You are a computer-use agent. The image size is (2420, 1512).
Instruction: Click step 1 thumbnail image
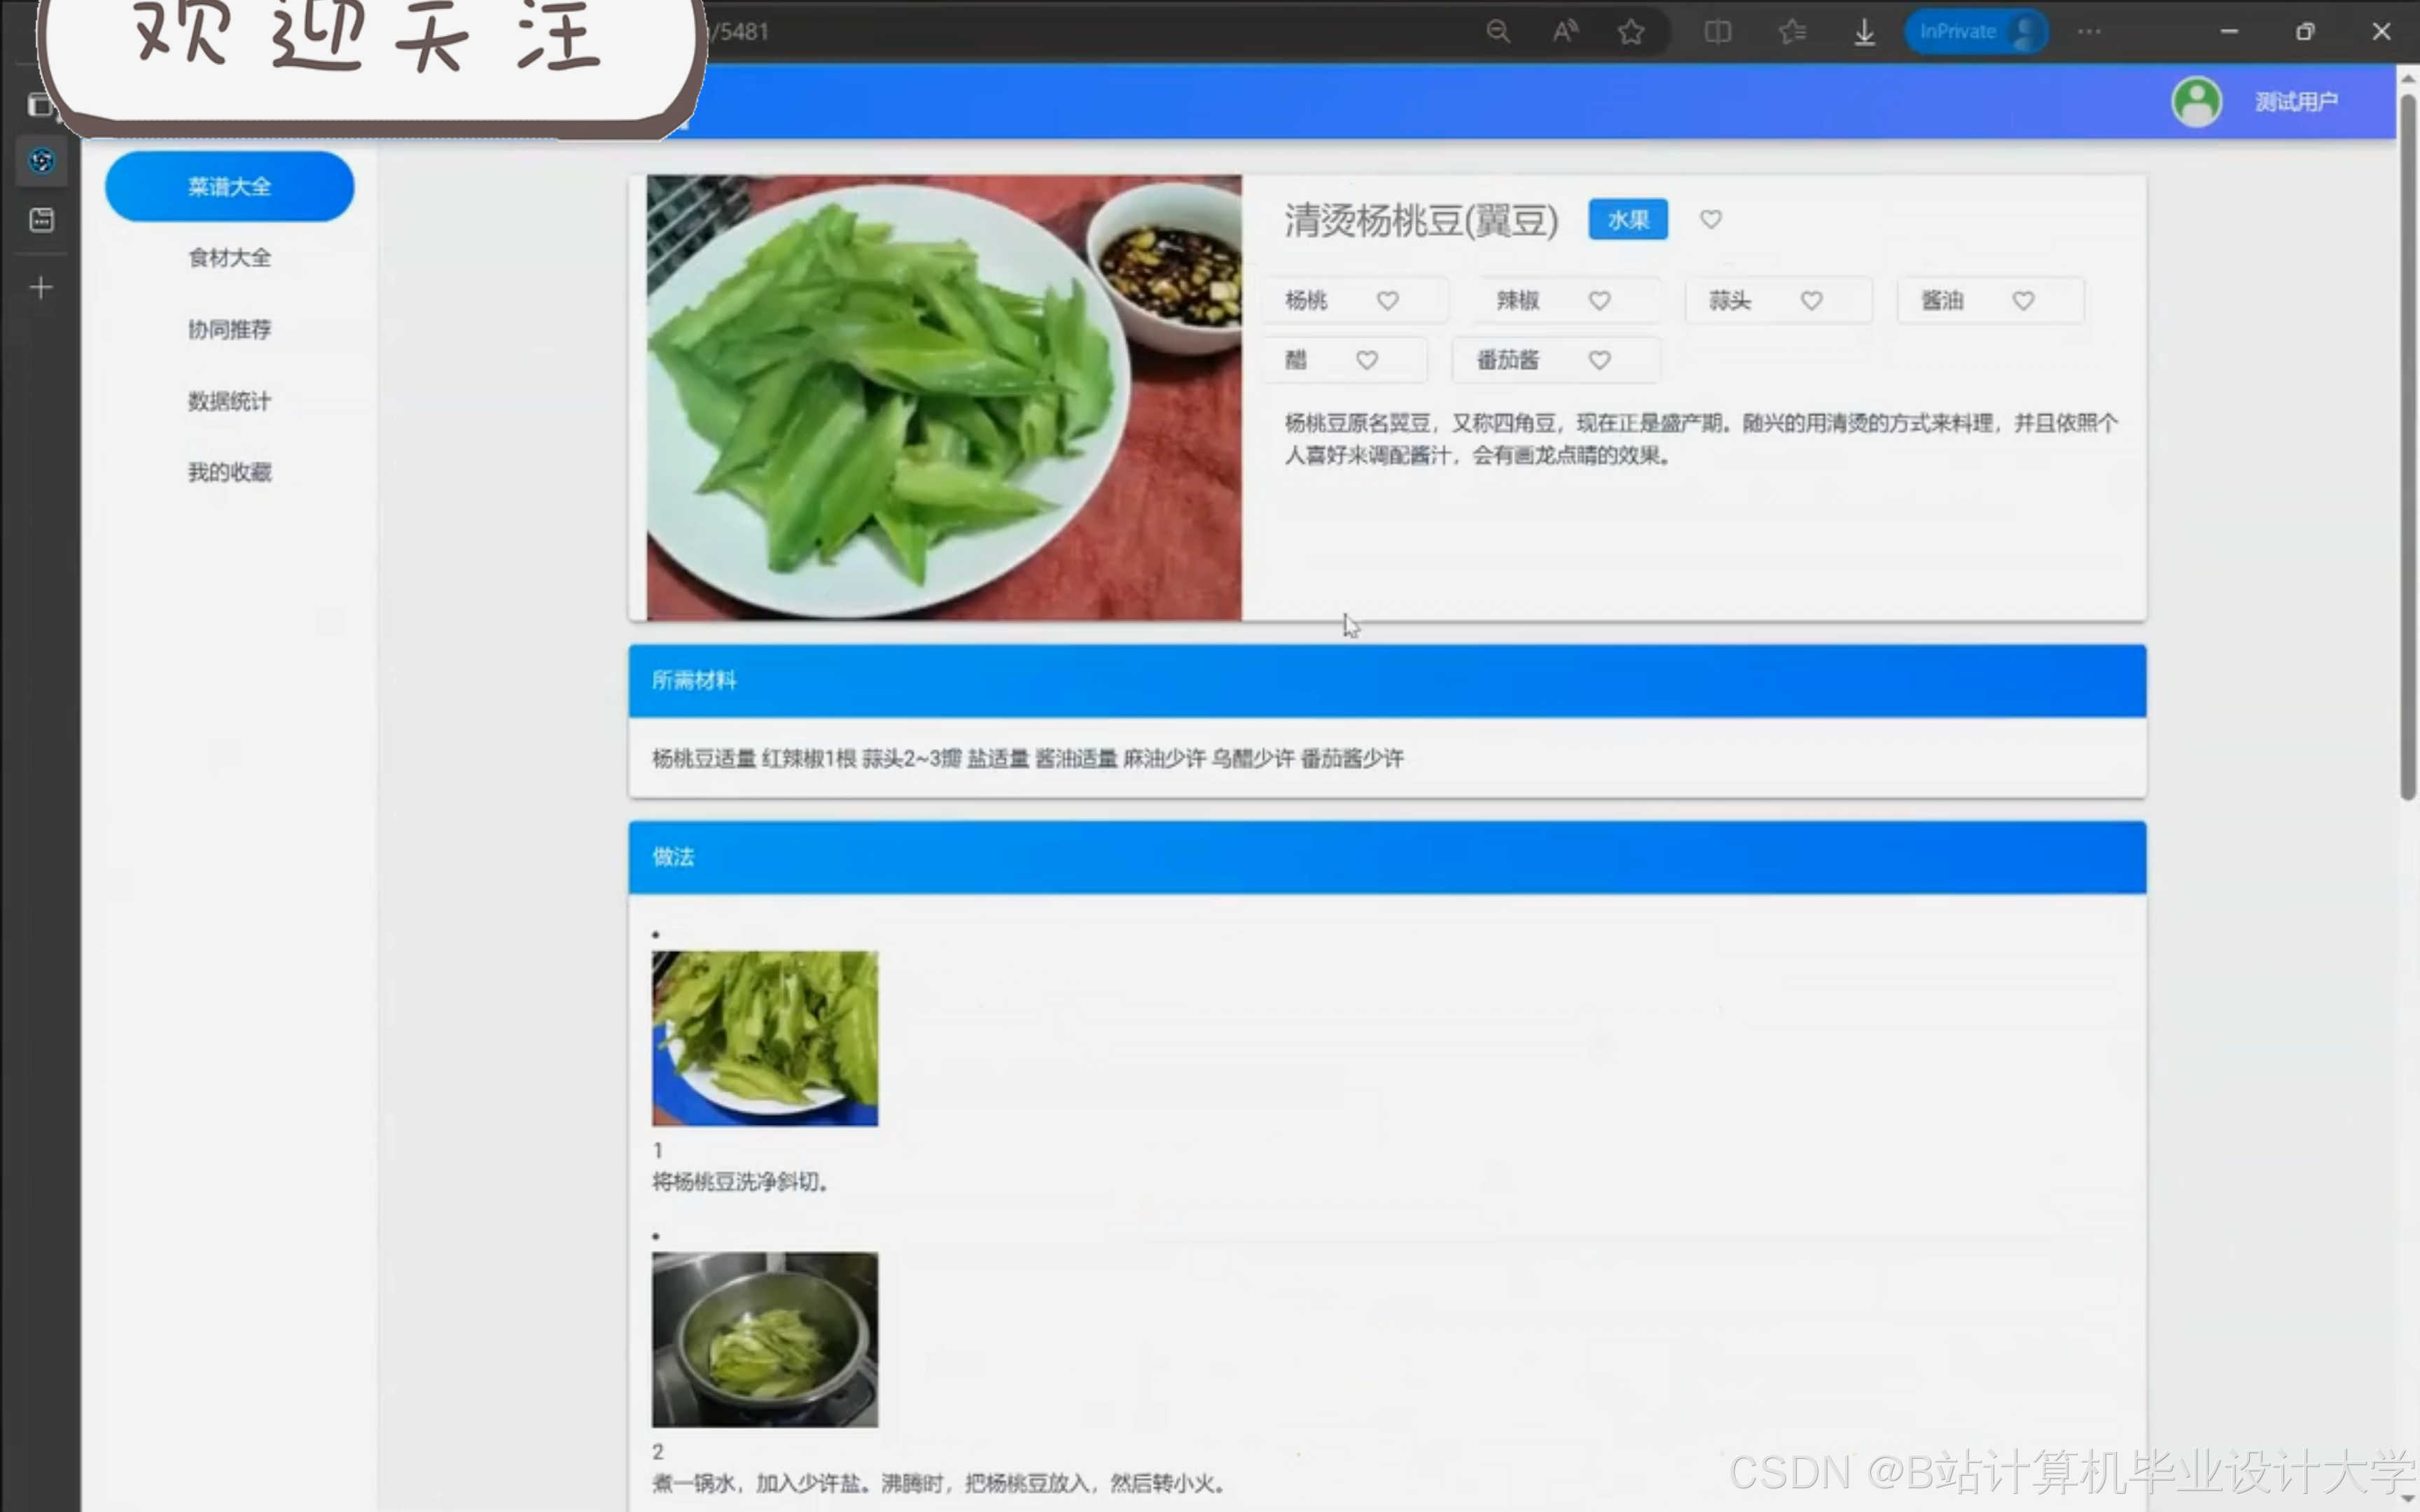tap(765, 1037)
